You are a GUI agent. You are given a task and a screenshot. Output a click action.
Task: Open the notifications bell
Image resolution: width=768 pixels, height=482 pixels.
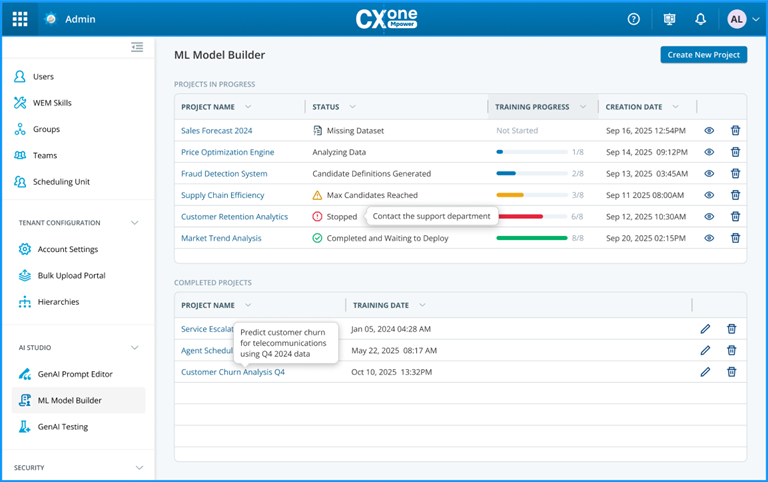pos(700,19)
